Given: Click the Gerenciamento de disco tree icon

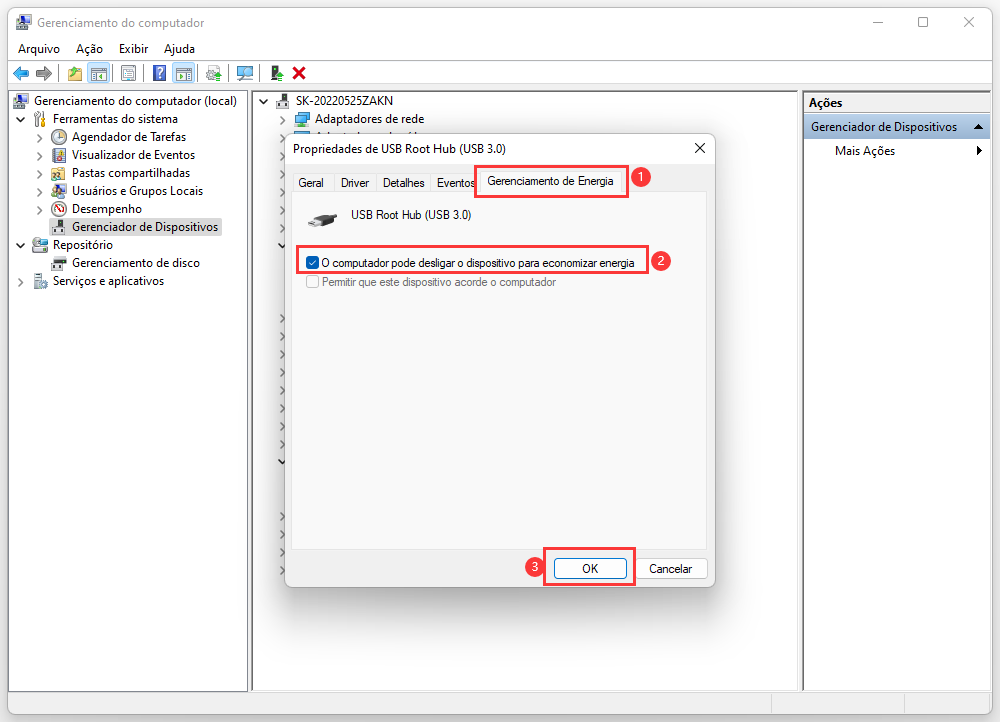Looking at the screenshot, I should tap(60, 263).
